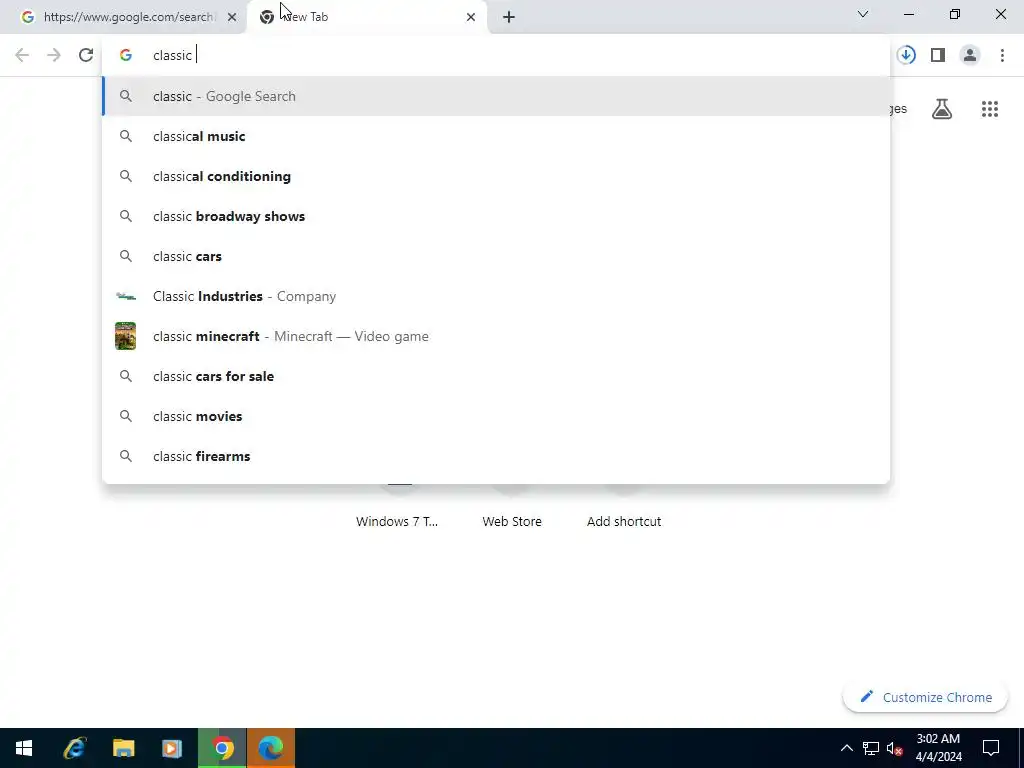Click the address bar text field
The height and width of the screenshot is (768, 1024).
(496, 55)
